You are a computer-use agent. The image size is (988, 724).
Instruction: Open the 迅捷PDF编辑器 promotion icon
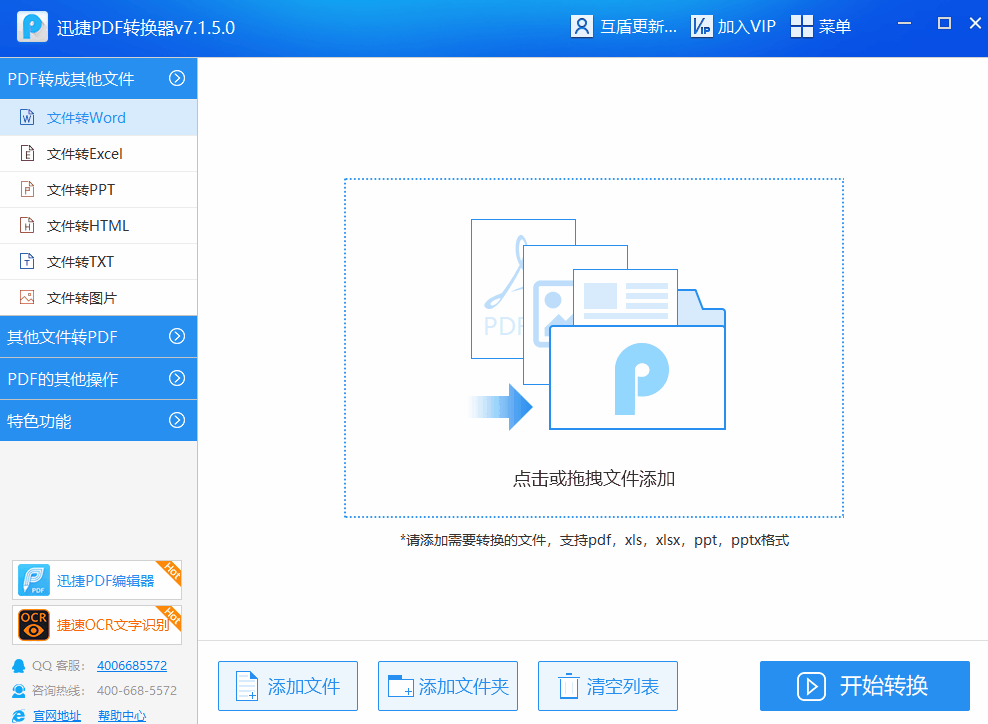click(97, 579)
